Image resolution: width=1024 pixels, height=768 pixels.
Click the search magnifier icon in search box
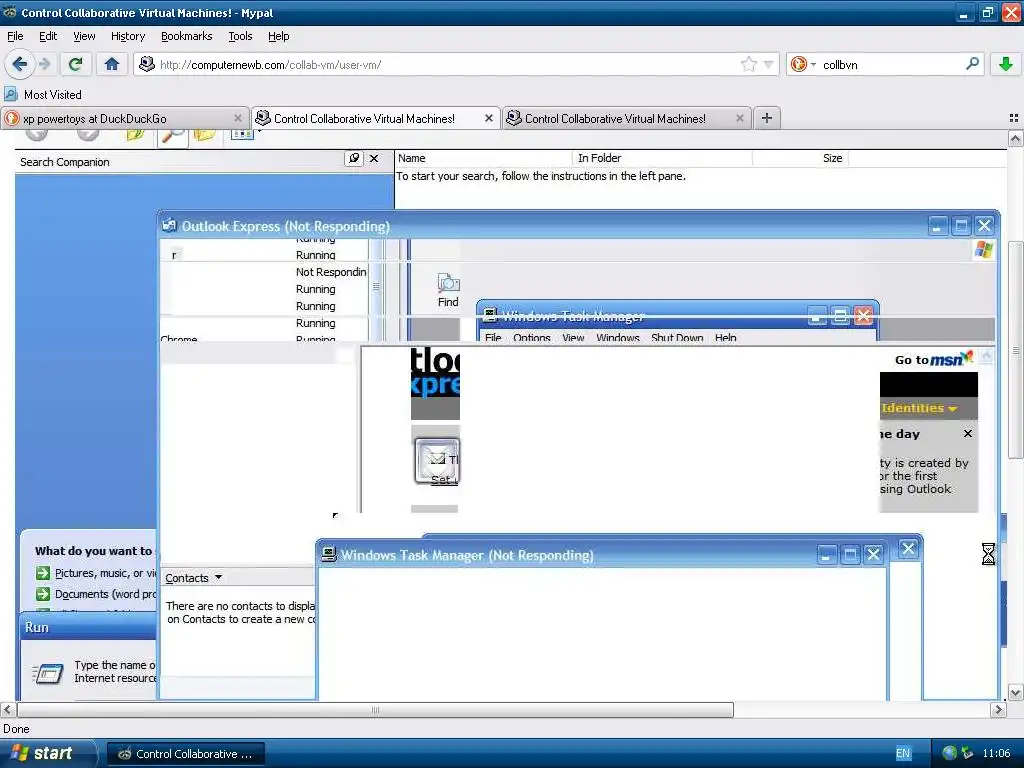tap(972, 64)
